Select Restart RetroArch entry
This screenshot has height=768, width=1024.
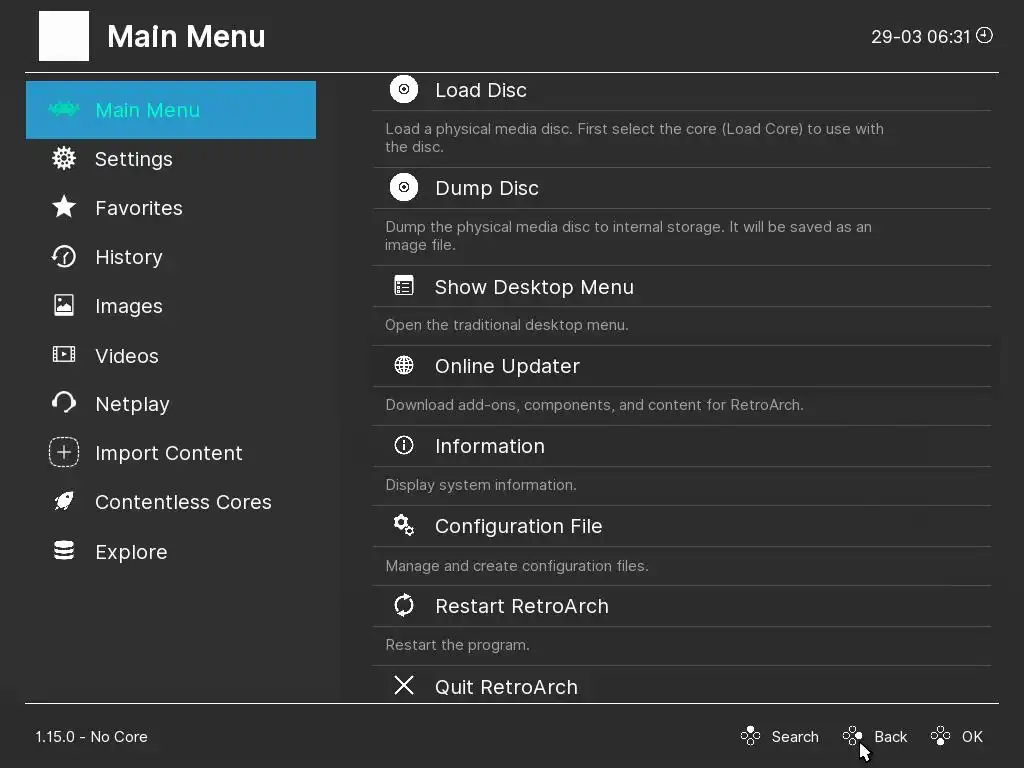coord(682,606)
